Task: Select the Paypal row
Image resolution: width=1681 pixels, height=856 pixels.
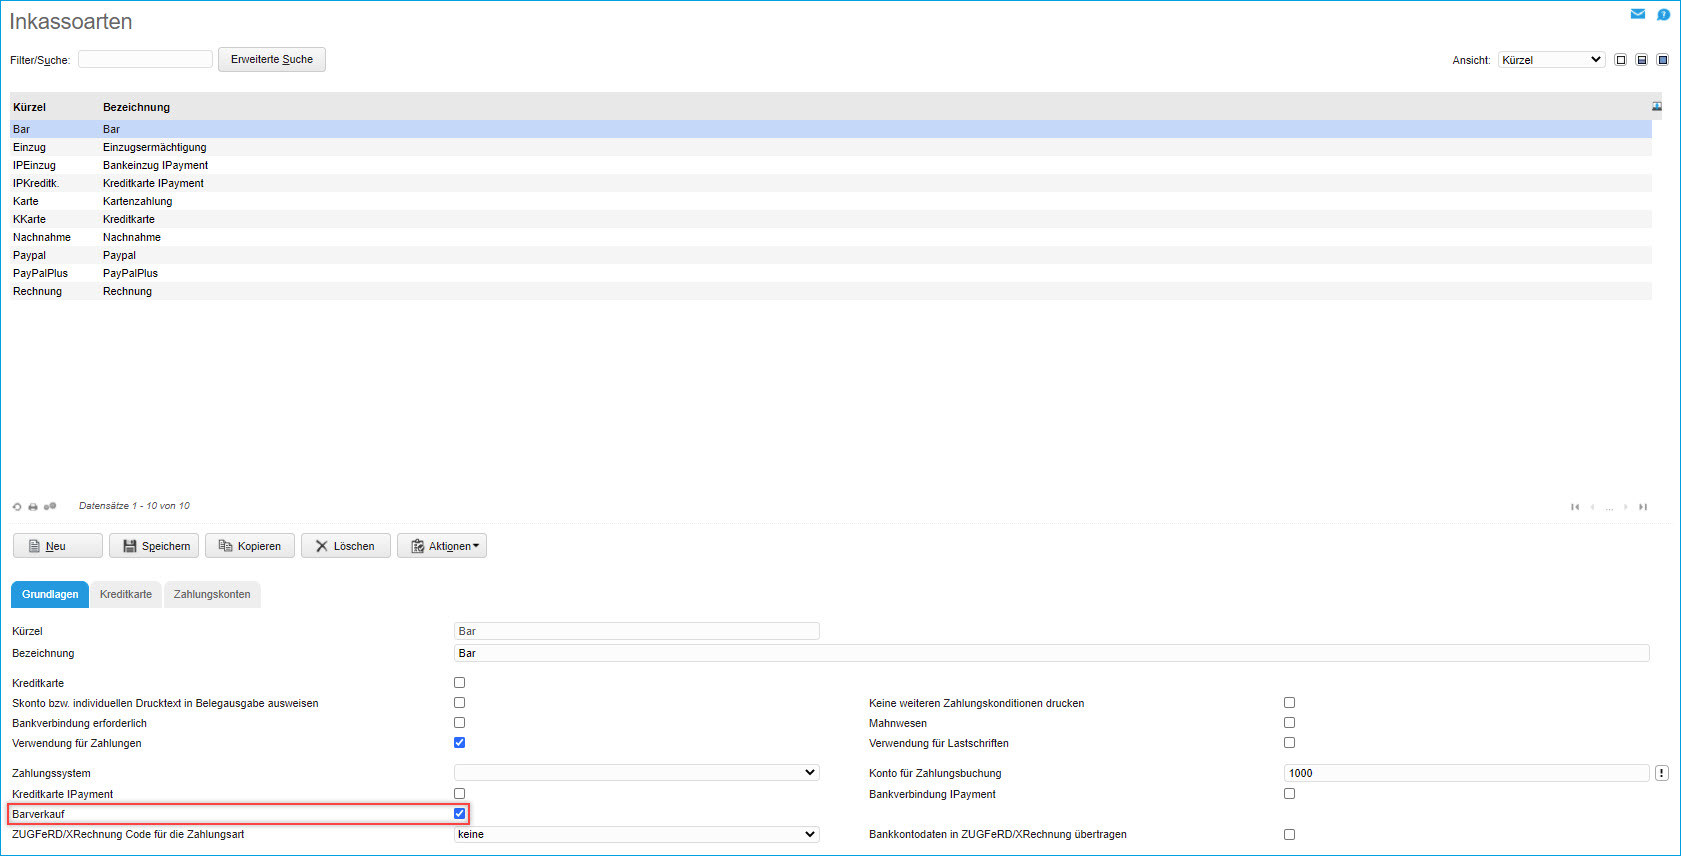Action: 831,255
